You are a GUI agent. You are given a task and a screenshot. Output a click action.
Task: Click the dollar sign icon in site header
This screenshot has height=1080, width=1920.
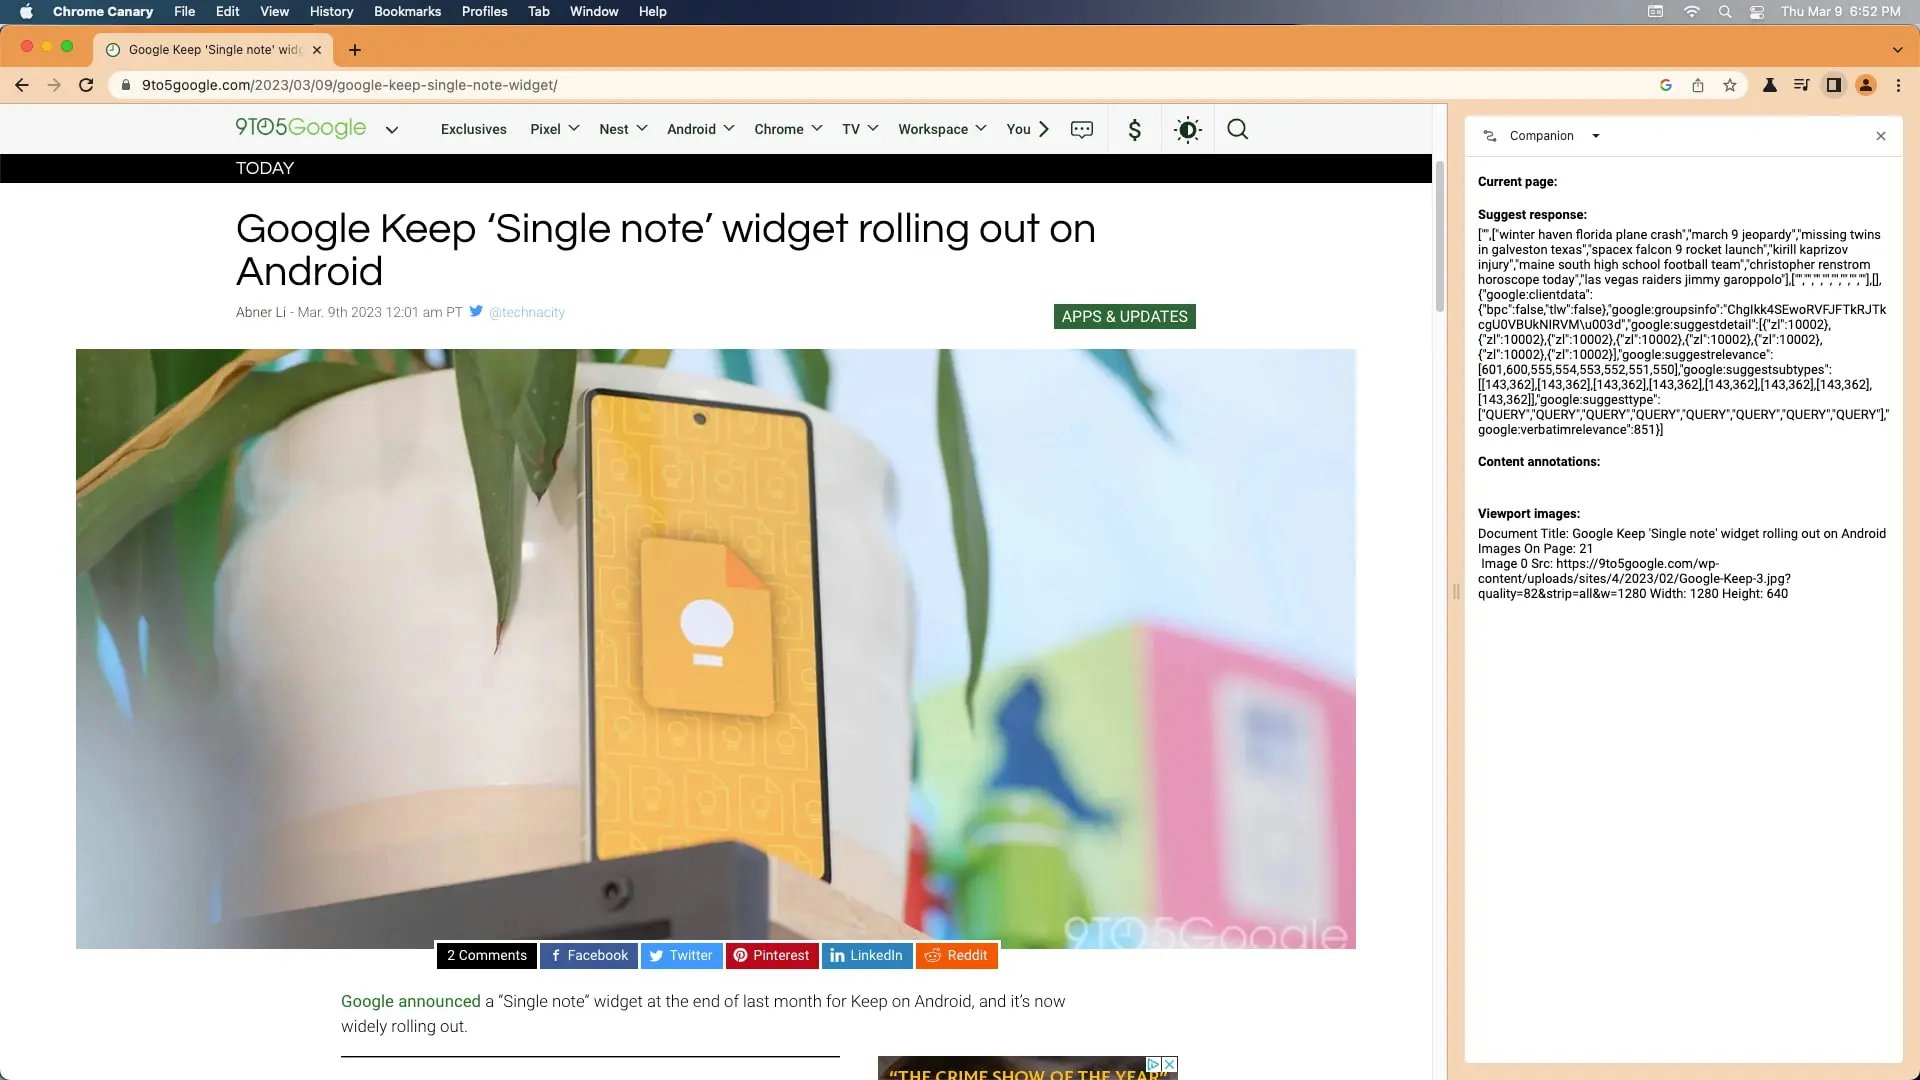point(1134,129)
